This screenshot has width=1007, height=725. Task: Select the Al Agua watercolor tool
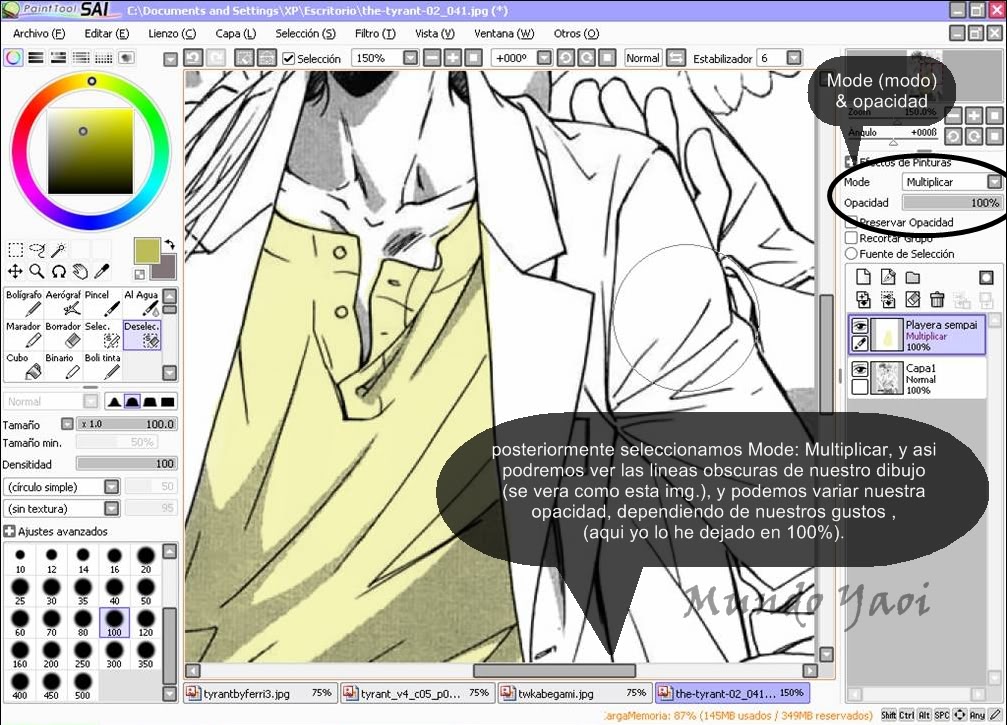(141, 303)
